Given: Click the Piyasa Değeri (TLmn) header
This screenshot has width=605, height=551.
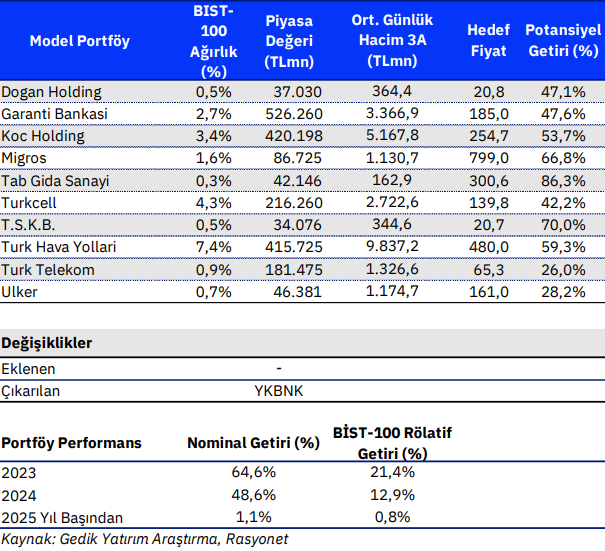Looking at the screenshot, I should pyautogui.click(x=289, y=41).
